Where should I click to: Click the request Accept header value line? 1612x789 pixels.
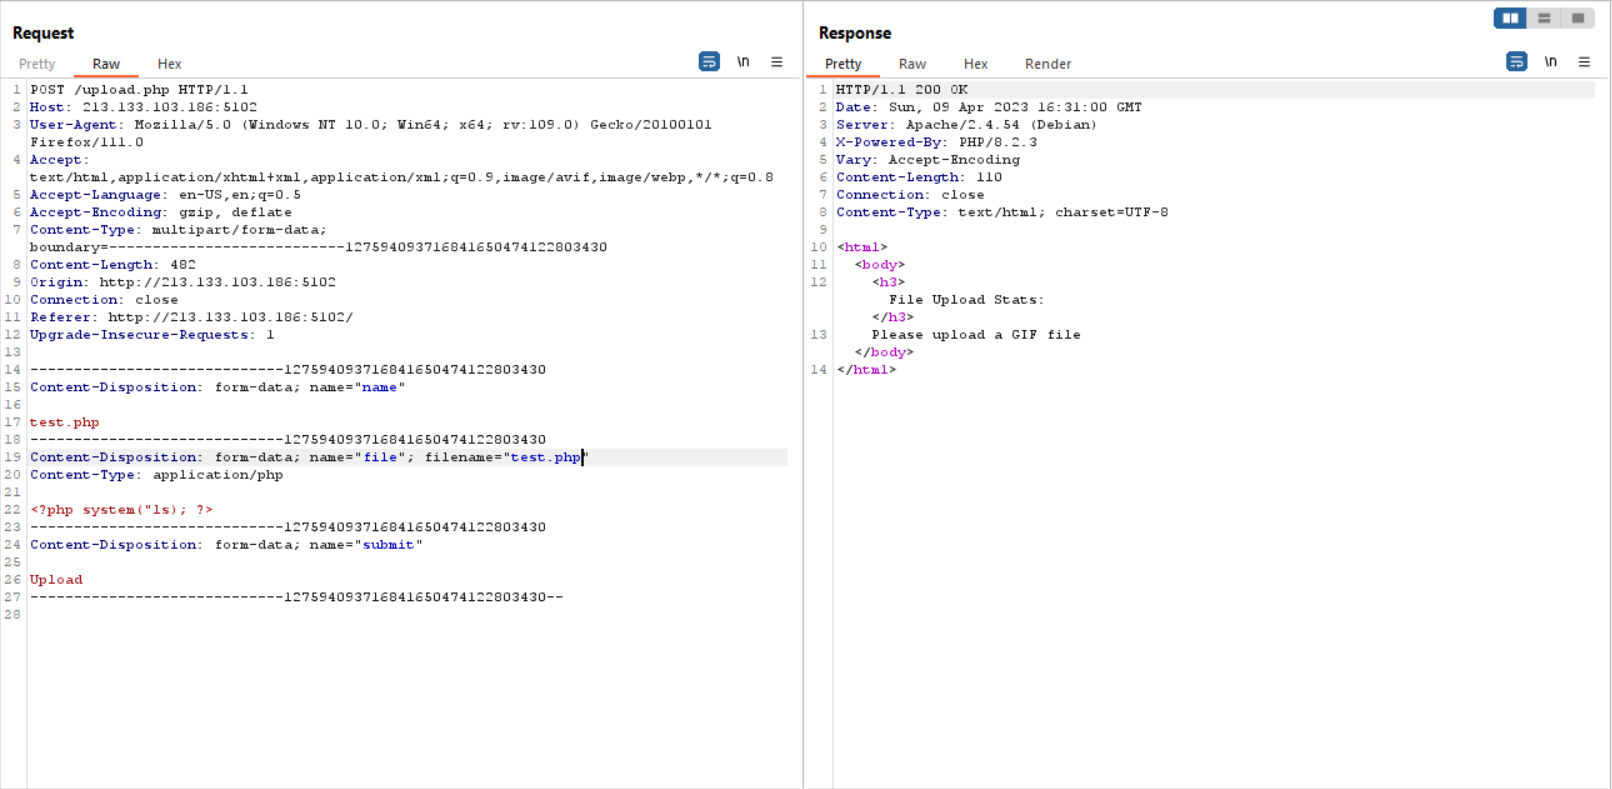401,177
